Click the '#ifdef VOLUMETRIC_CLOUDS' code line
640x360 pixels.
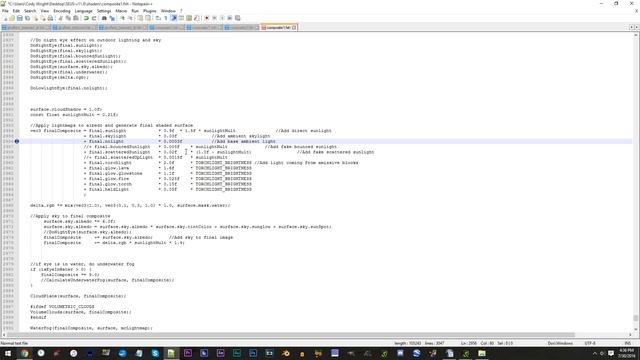point(62,307)
